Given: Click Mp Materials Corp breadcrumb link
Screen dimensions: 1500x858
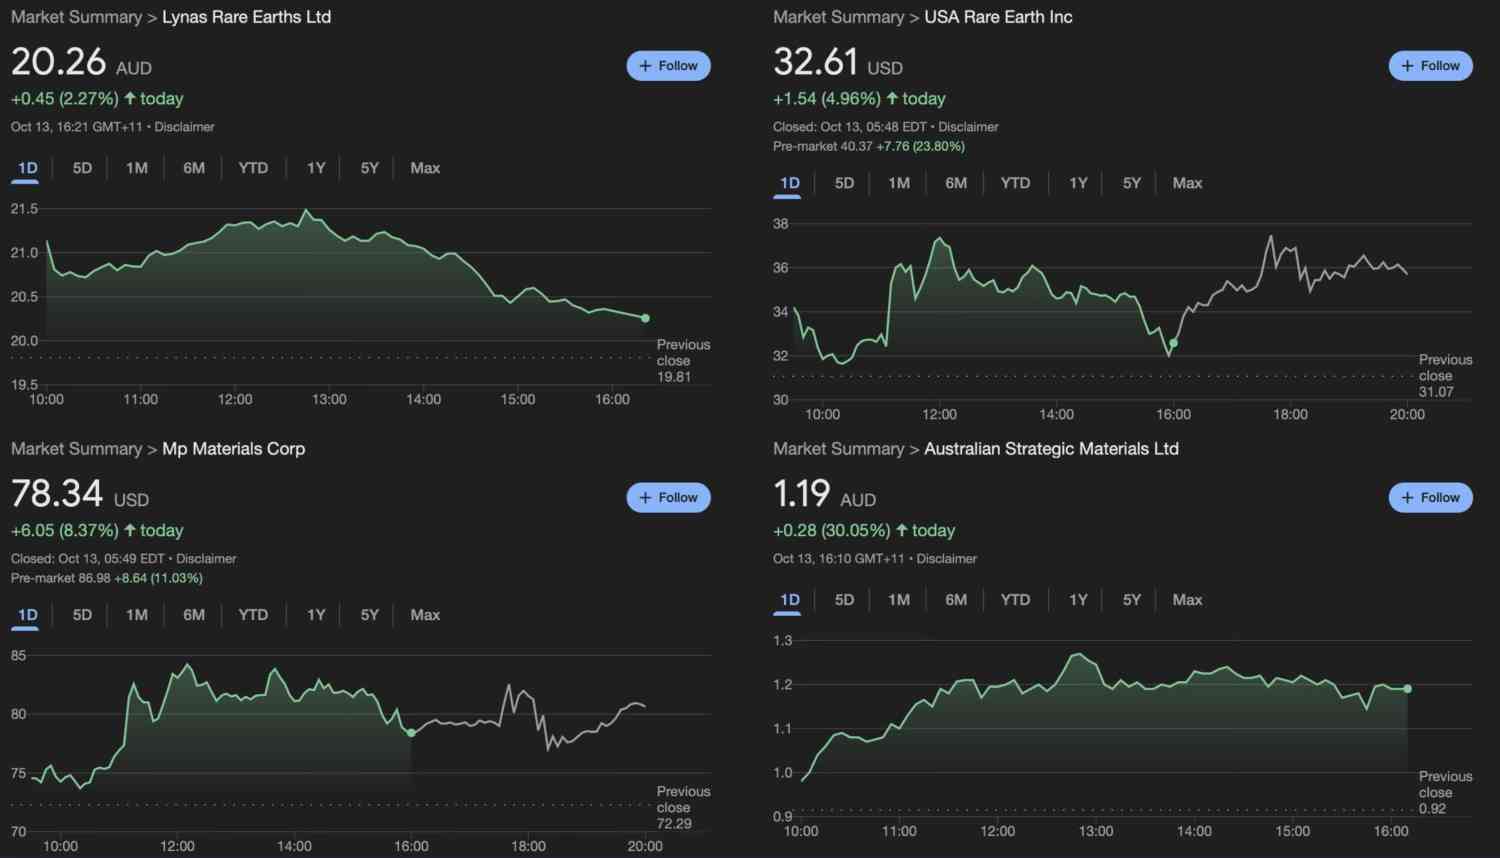Looking at the screenshot, I should (233, 448).
